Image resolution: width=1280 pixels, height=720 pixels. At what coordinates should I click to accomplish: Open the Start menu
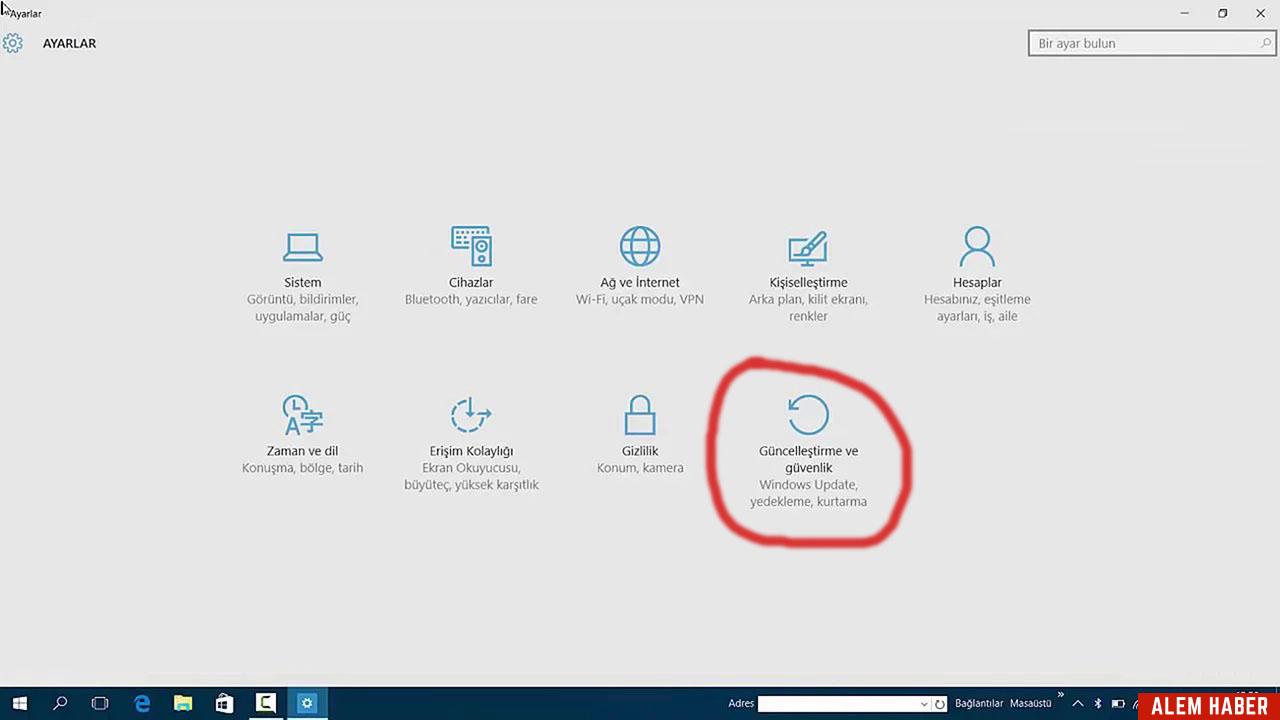19,703
